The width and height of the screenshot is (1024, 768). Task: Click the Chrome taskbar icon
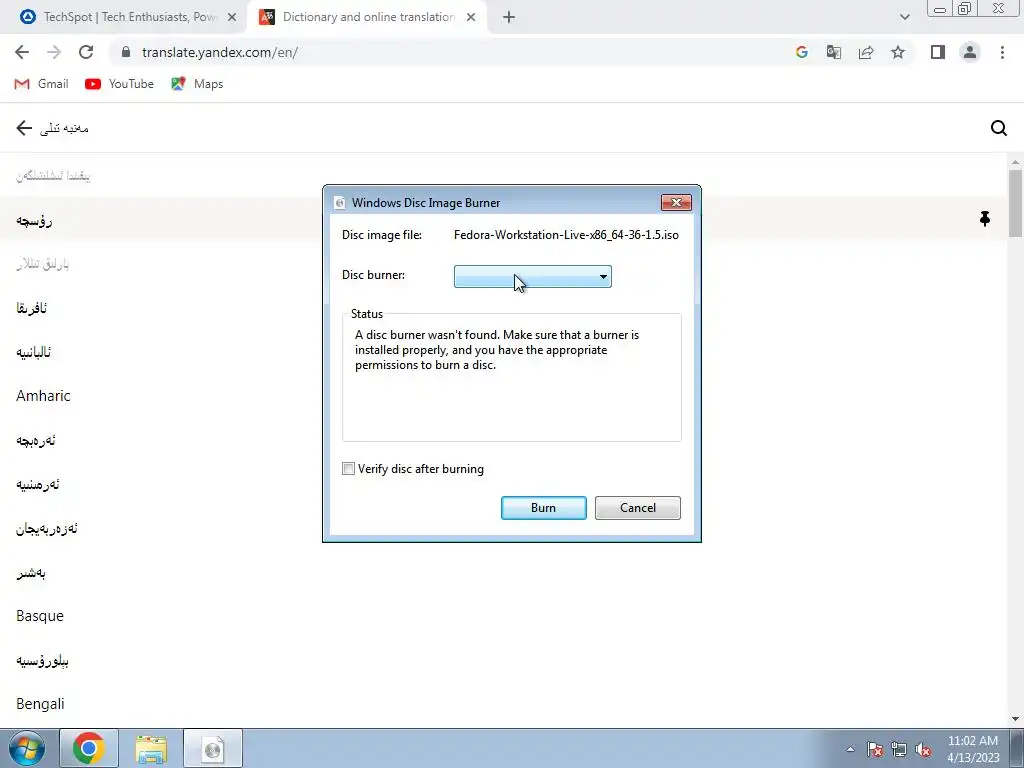89,748
